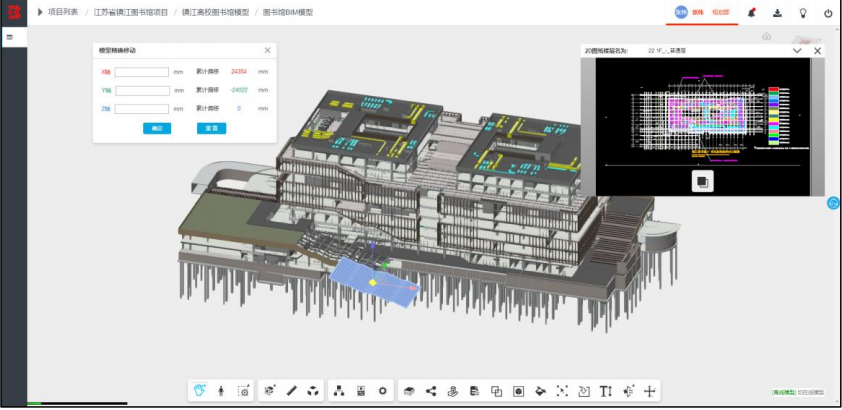Click the blue reset button in move dialog

[212, 128]
